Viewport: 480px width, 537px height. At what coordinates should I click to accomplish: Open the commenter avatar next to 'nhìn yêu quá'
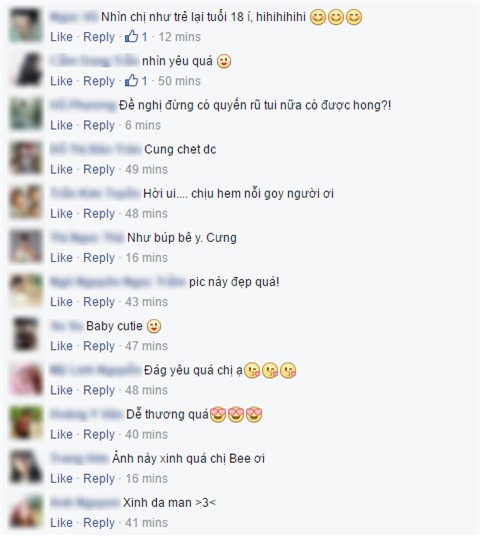click(26, 70)
